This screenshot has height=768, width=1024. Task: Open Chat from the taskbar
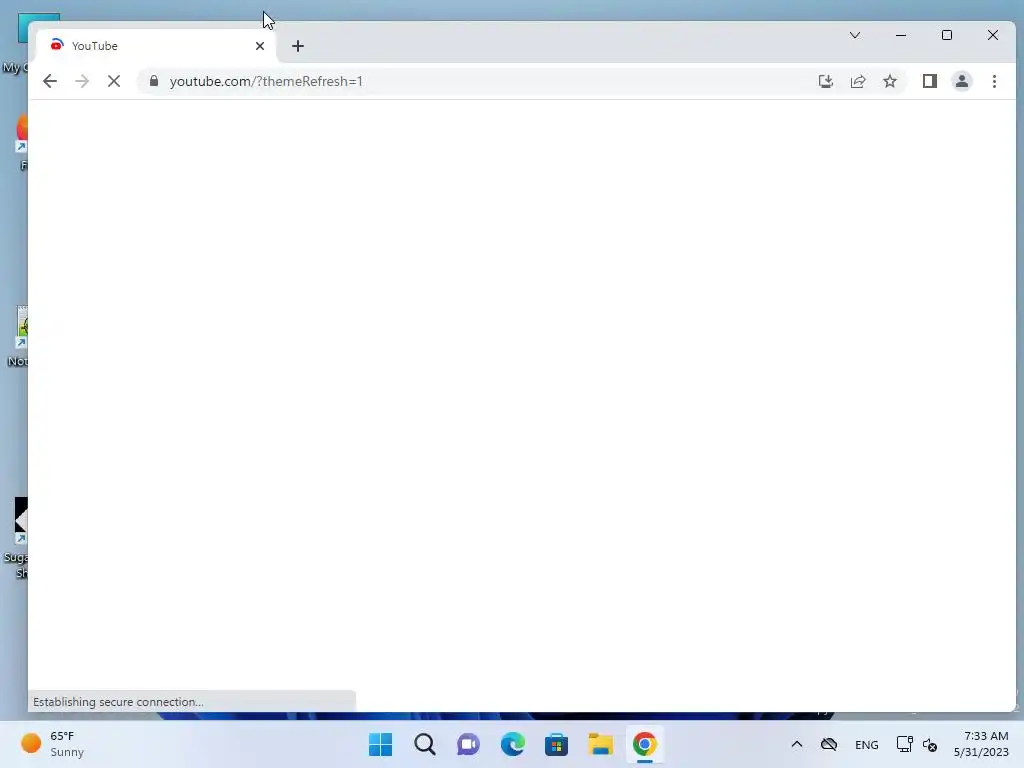point(468,744)
